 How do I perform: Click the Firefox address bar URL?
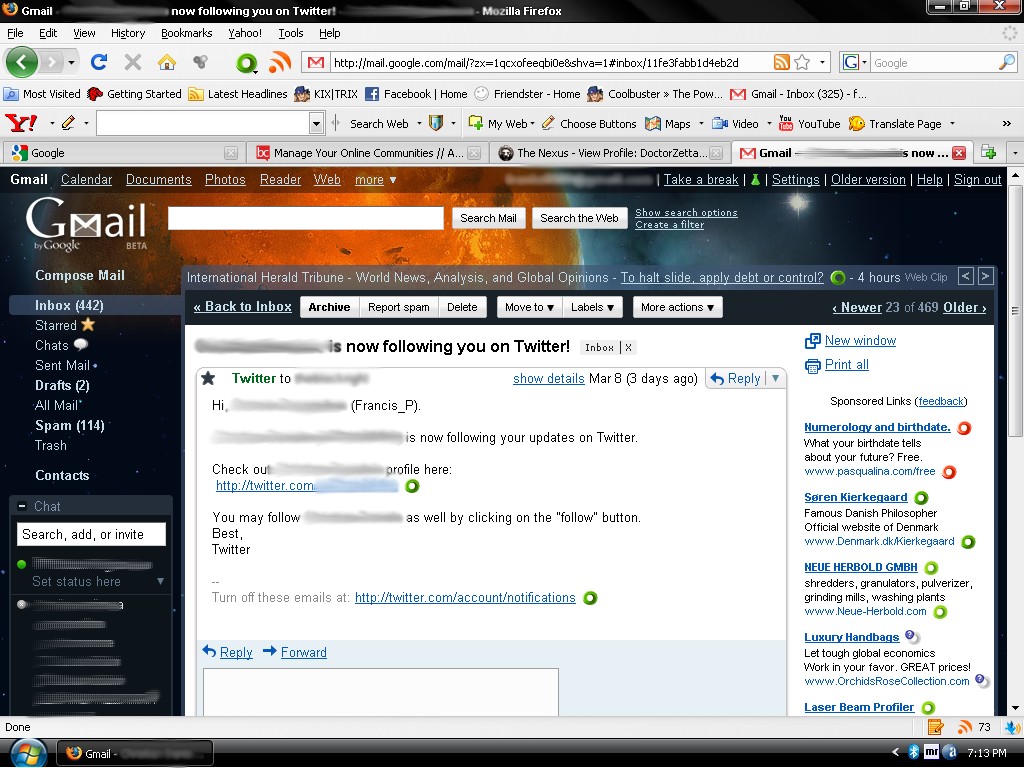pyautogui.click(x=536, y=63)
